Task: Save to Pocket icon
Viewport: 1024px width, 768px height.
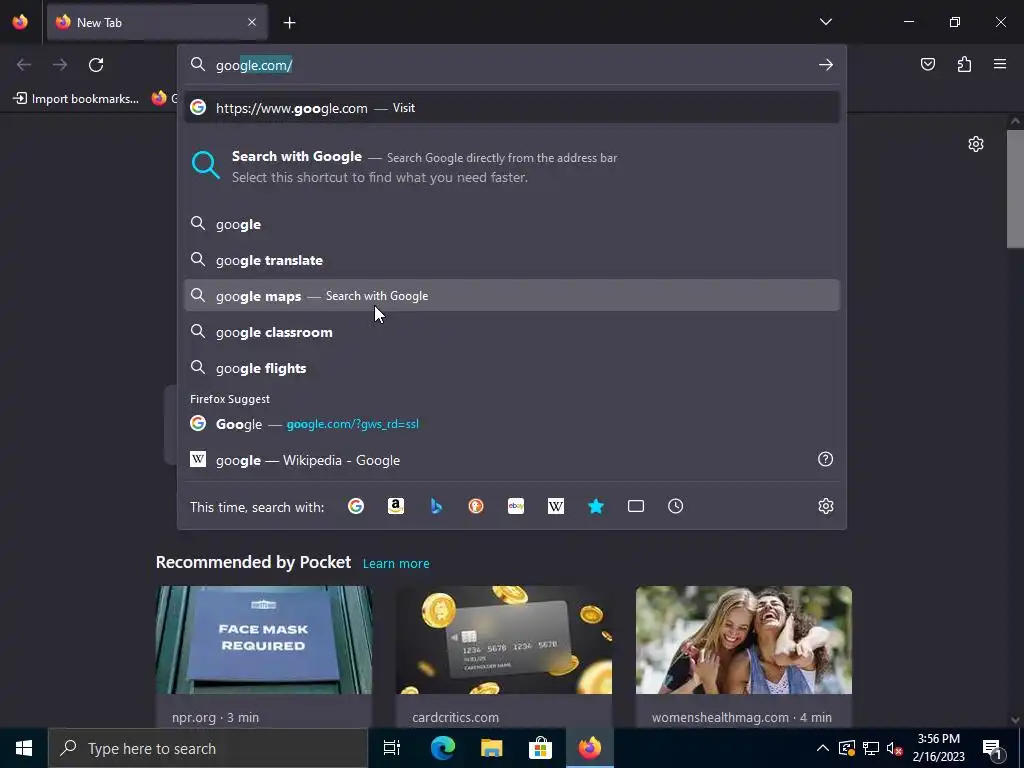Action: [x=927, y=64]
